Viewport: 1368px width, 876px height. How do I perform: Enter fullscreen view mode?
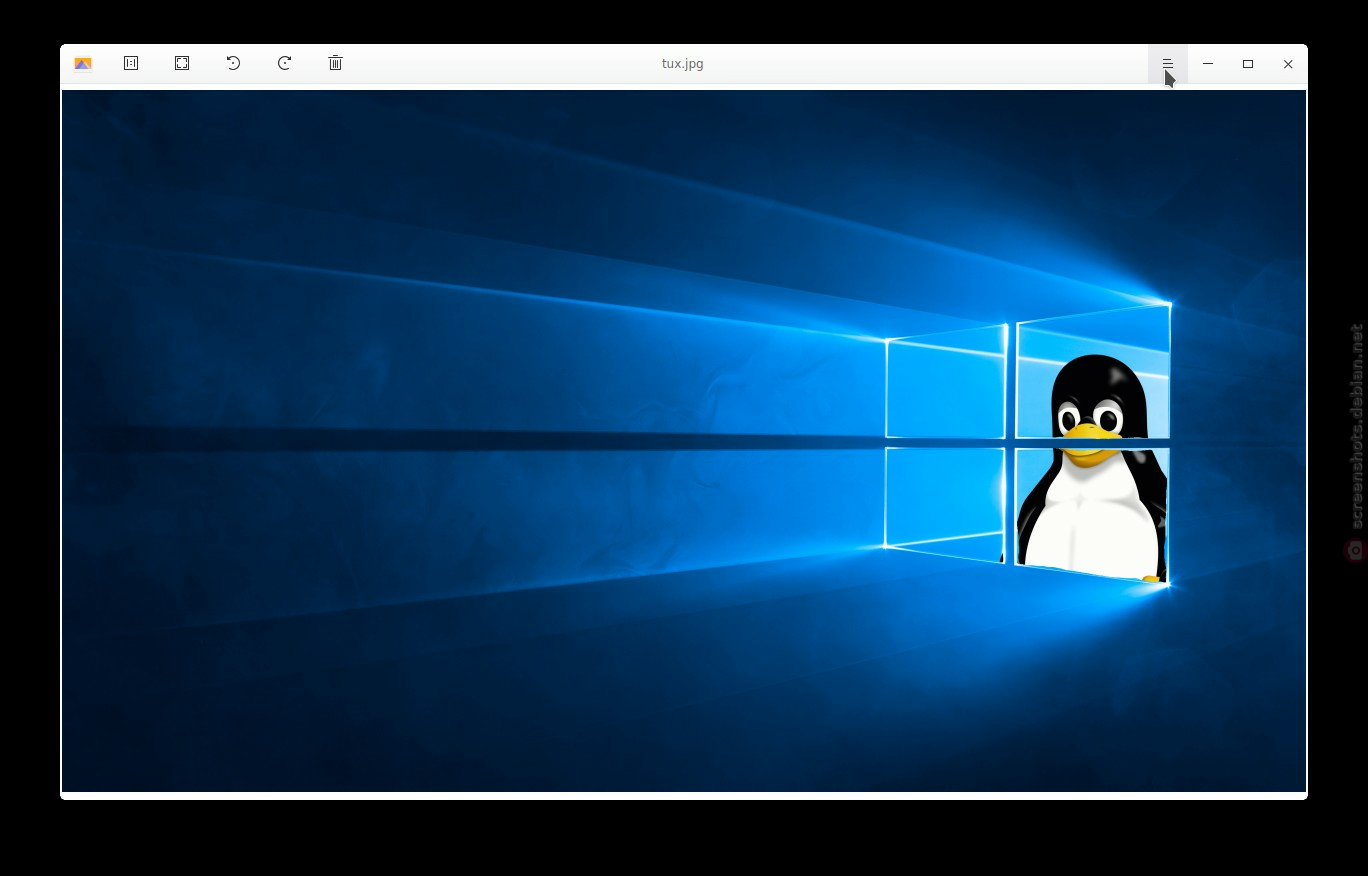pyautogui.click(x=182, y=63)
